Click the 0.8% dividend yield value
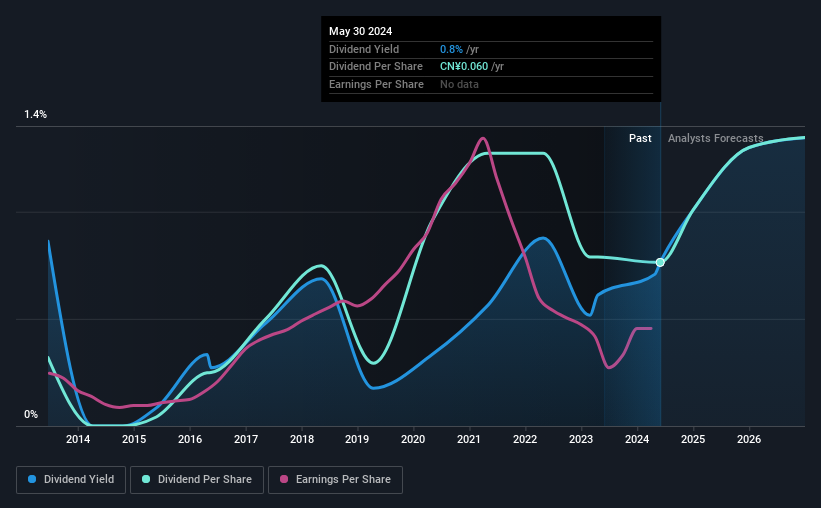This screenshot has width=821, height=508. pos(451,49)
